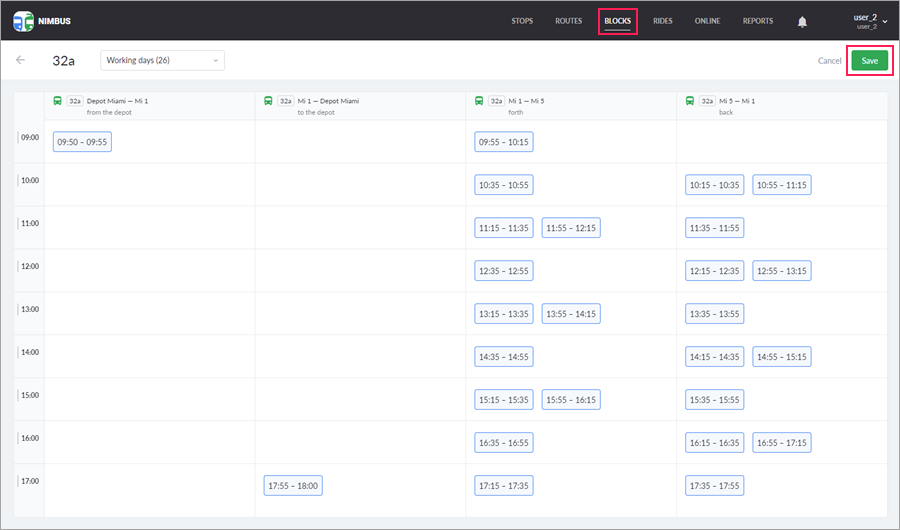Click the 17:00 time row label
Viewport: 900px width, 530px height.
pos(30,481)
